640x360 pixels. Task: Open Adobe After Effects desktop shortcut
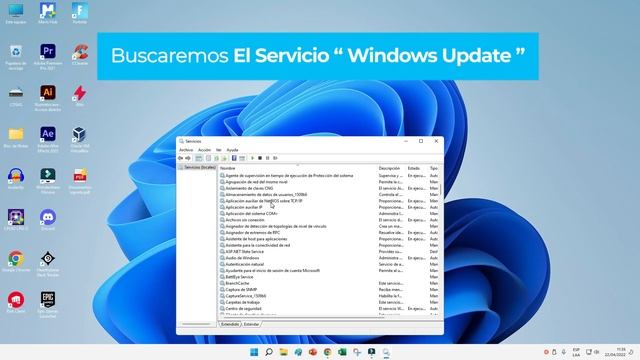(x=48, y=139)
